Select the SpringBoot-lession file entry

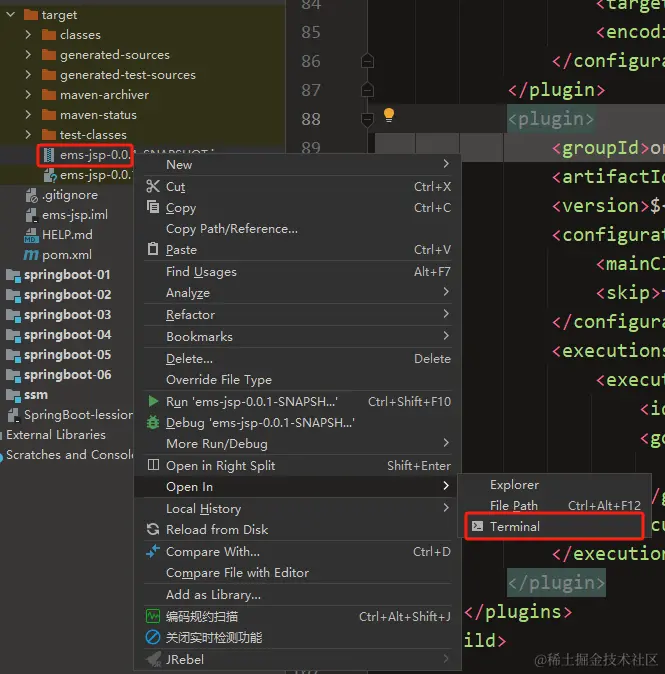(78, 415)
